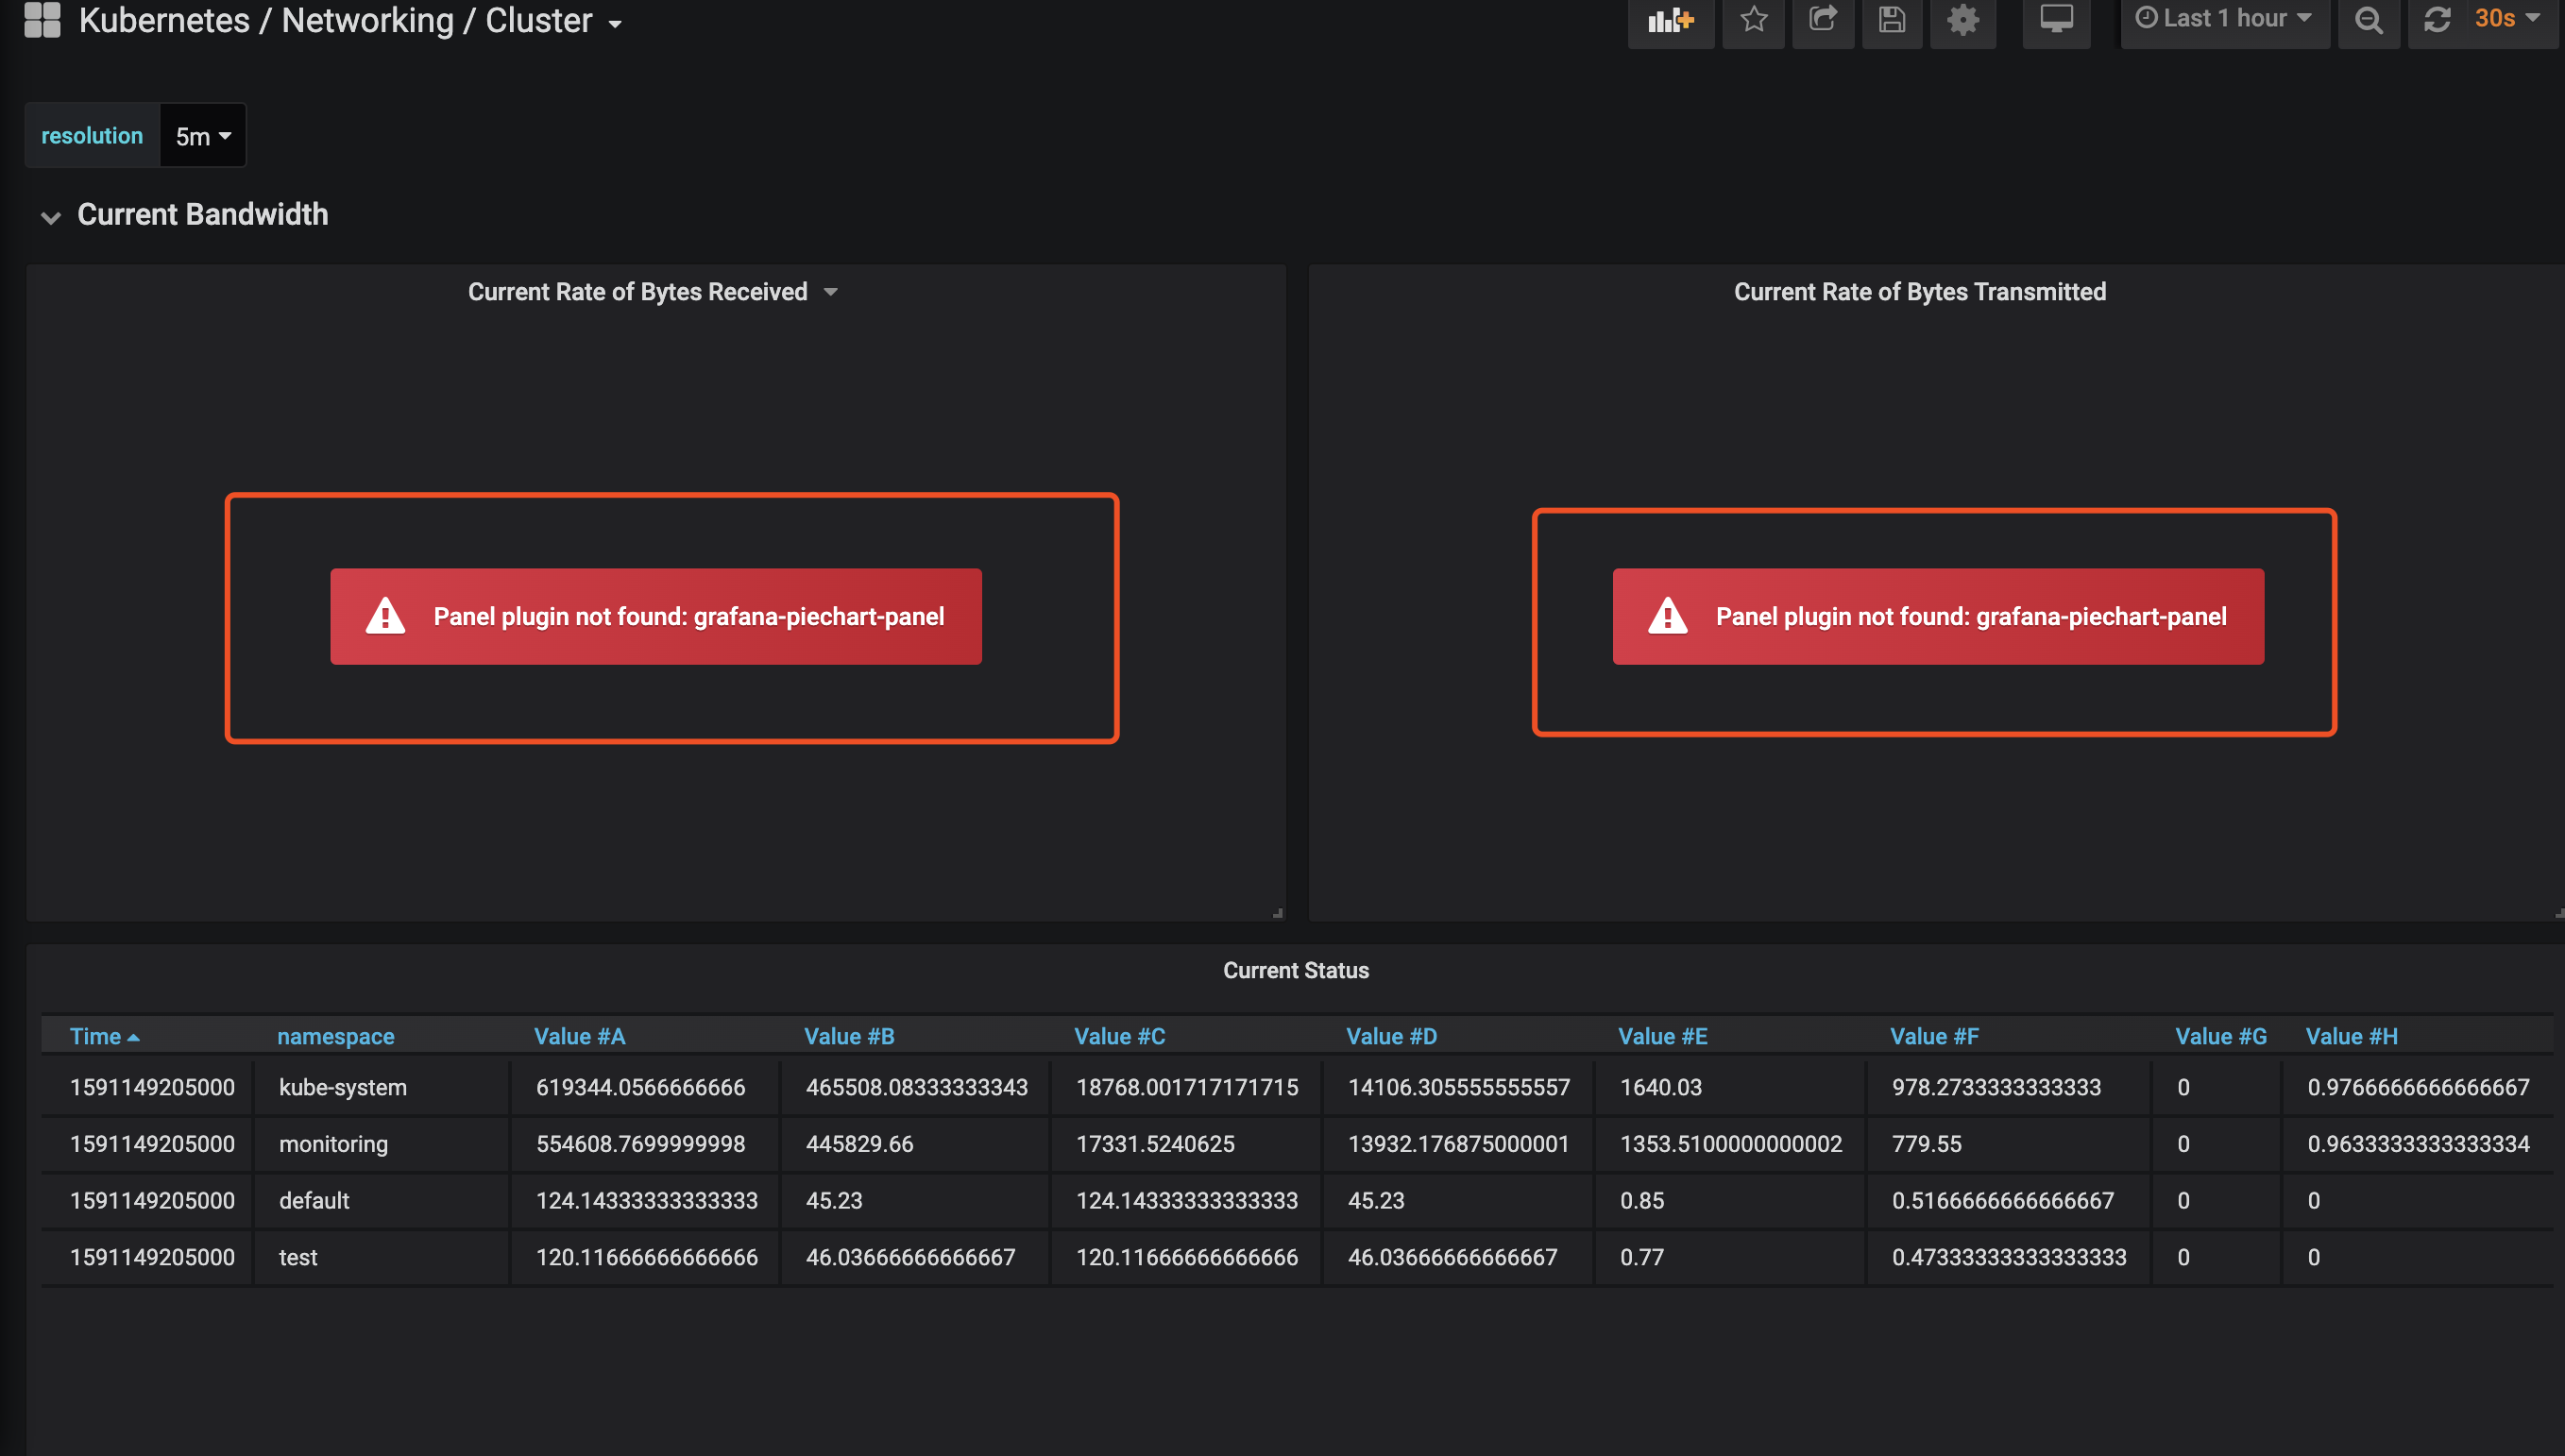Viewport: 2565px width, 1456px height.
Task: Click the default namespace cell
Action: 381,1200
